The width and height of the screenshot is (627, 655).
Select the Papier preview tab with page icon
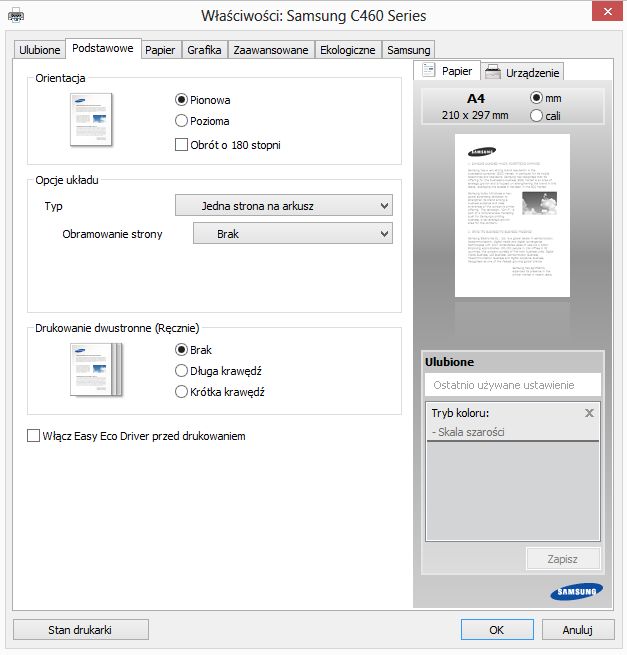coord(447,71)
